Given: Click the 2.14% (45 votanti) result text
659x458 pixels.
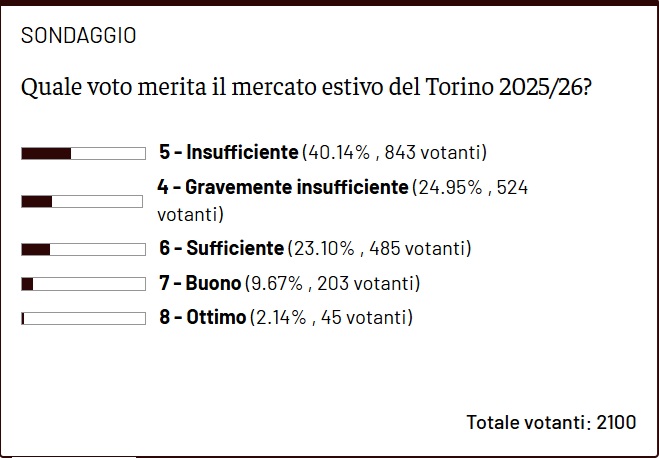Looking at the screenshot, I should click(331, 319).
